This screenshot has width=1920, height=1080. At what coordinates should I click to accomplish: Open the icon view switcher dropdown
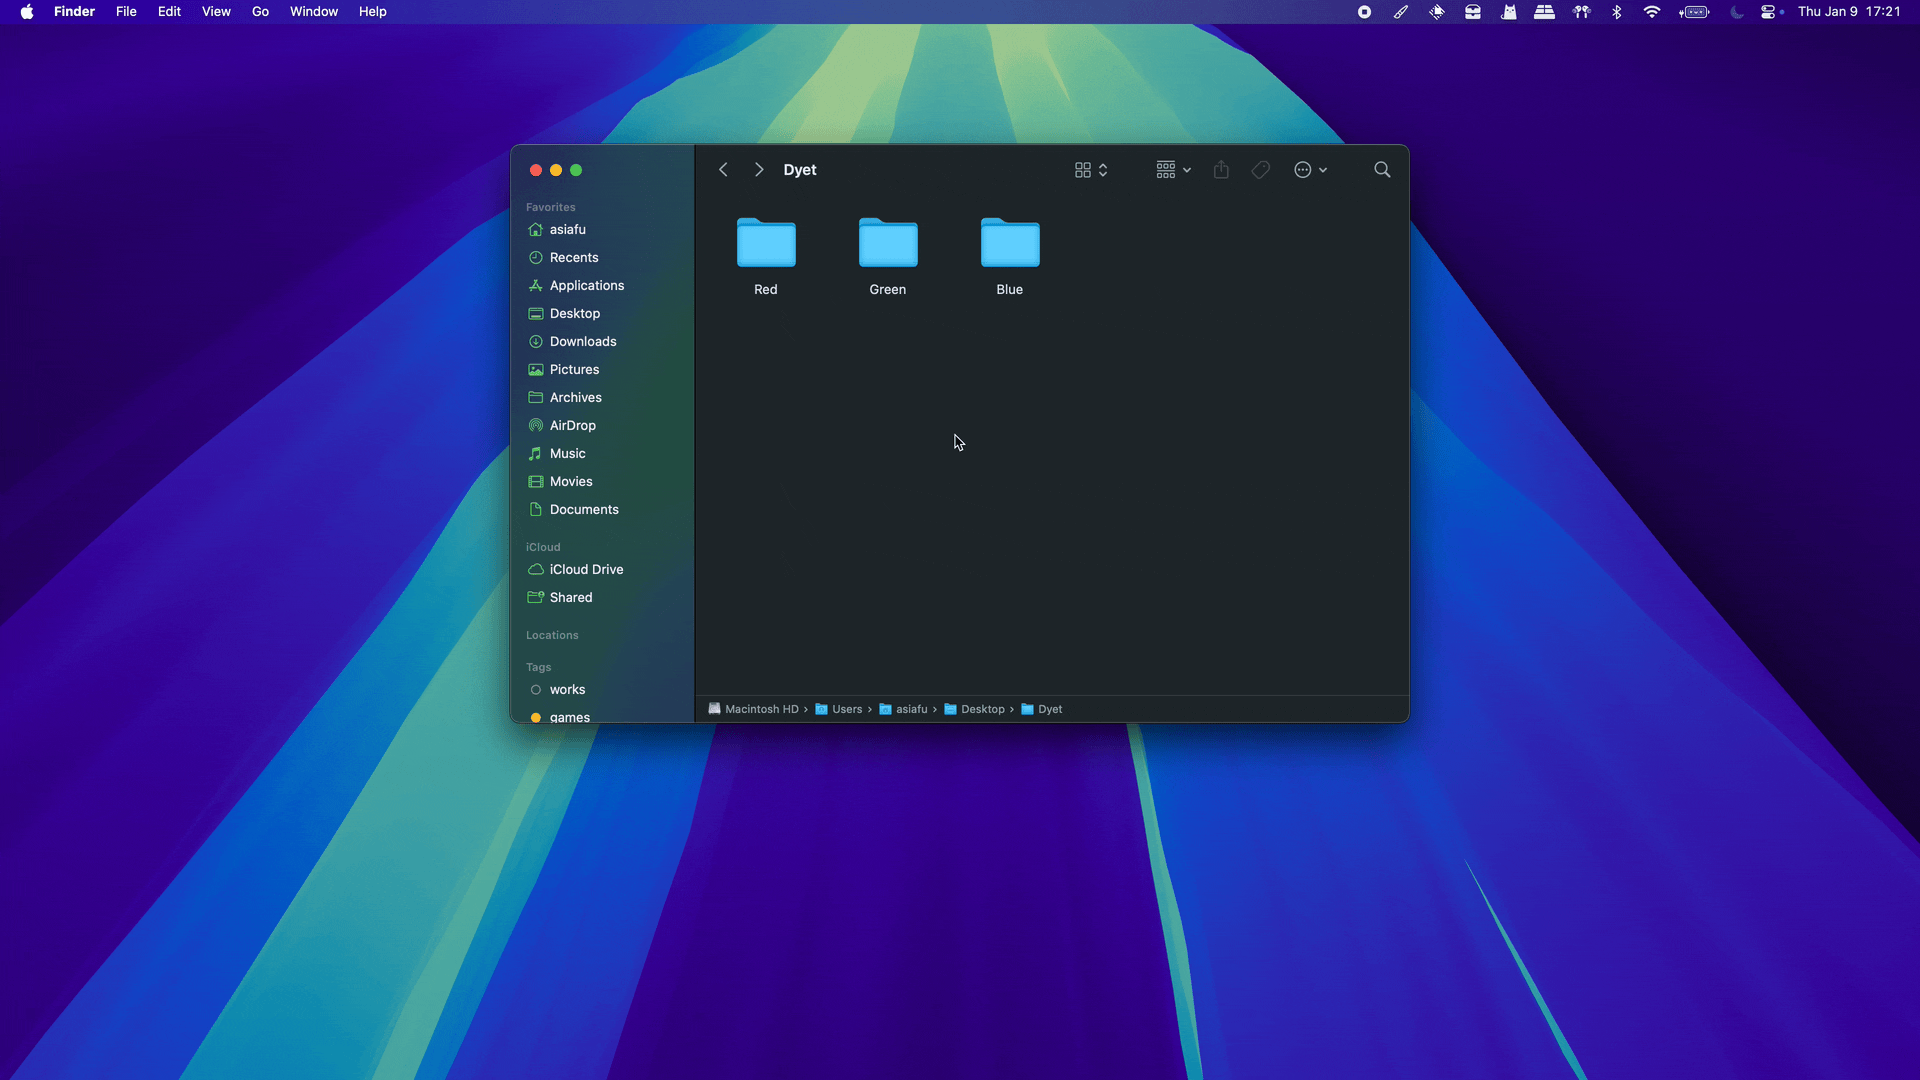[1091, 170]
